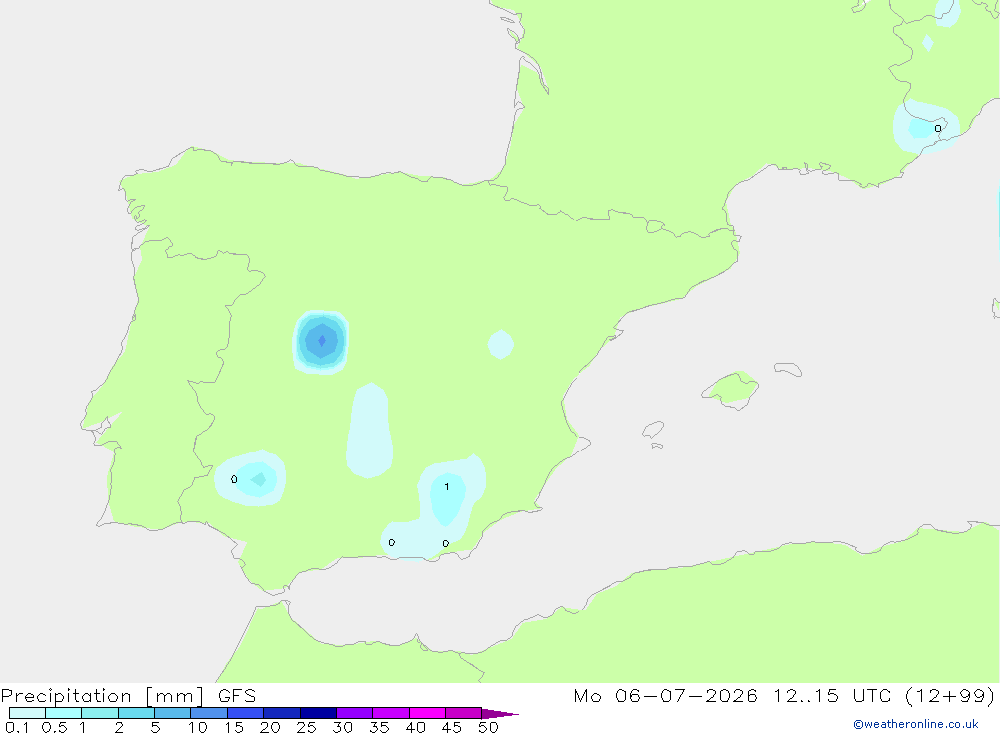Screen dimensions: 1000x733
Task: Click the '0' label in southwestern Spain
Action: tap(234, 479)
